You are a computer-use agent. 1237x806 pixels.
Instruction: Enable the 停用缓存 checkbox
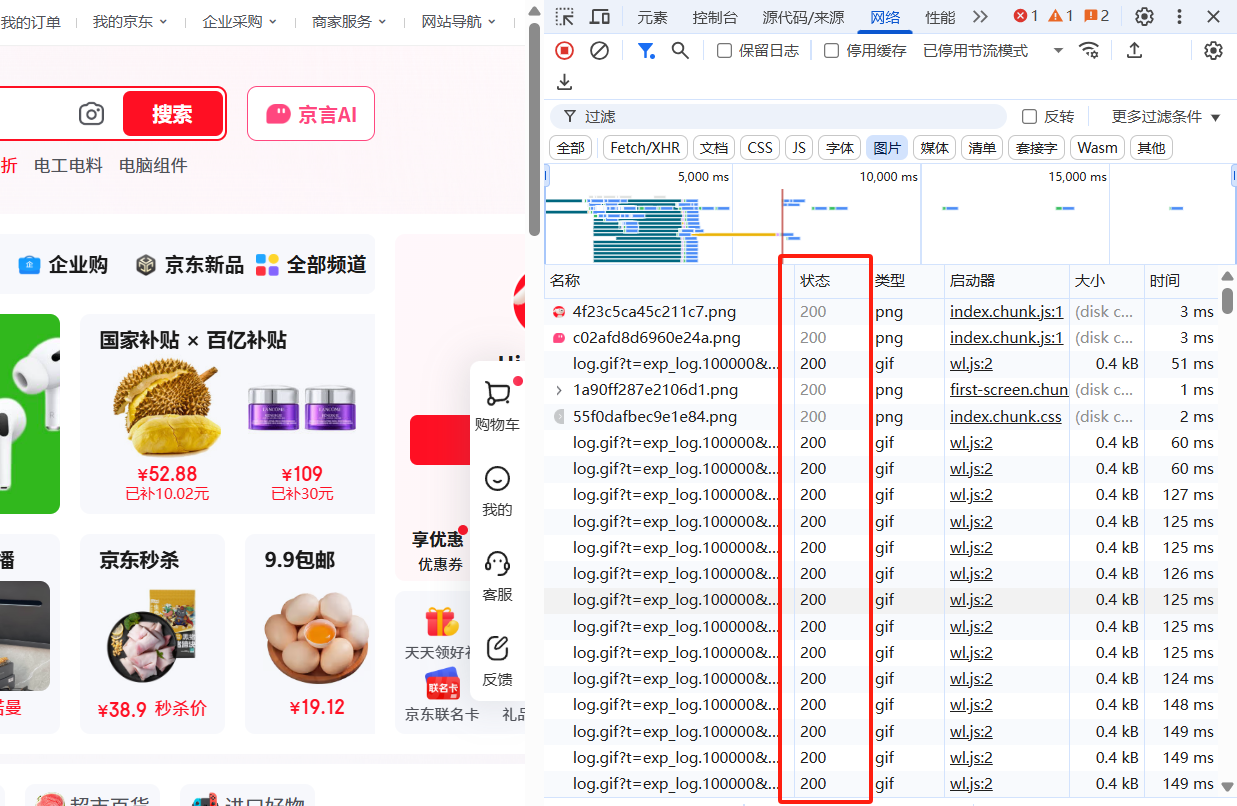831,50
